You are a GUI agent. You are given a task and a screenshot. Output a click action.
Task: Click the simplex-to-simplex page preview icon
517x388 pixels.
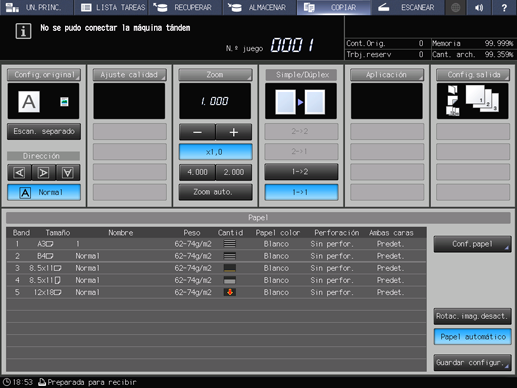point(300,102)
